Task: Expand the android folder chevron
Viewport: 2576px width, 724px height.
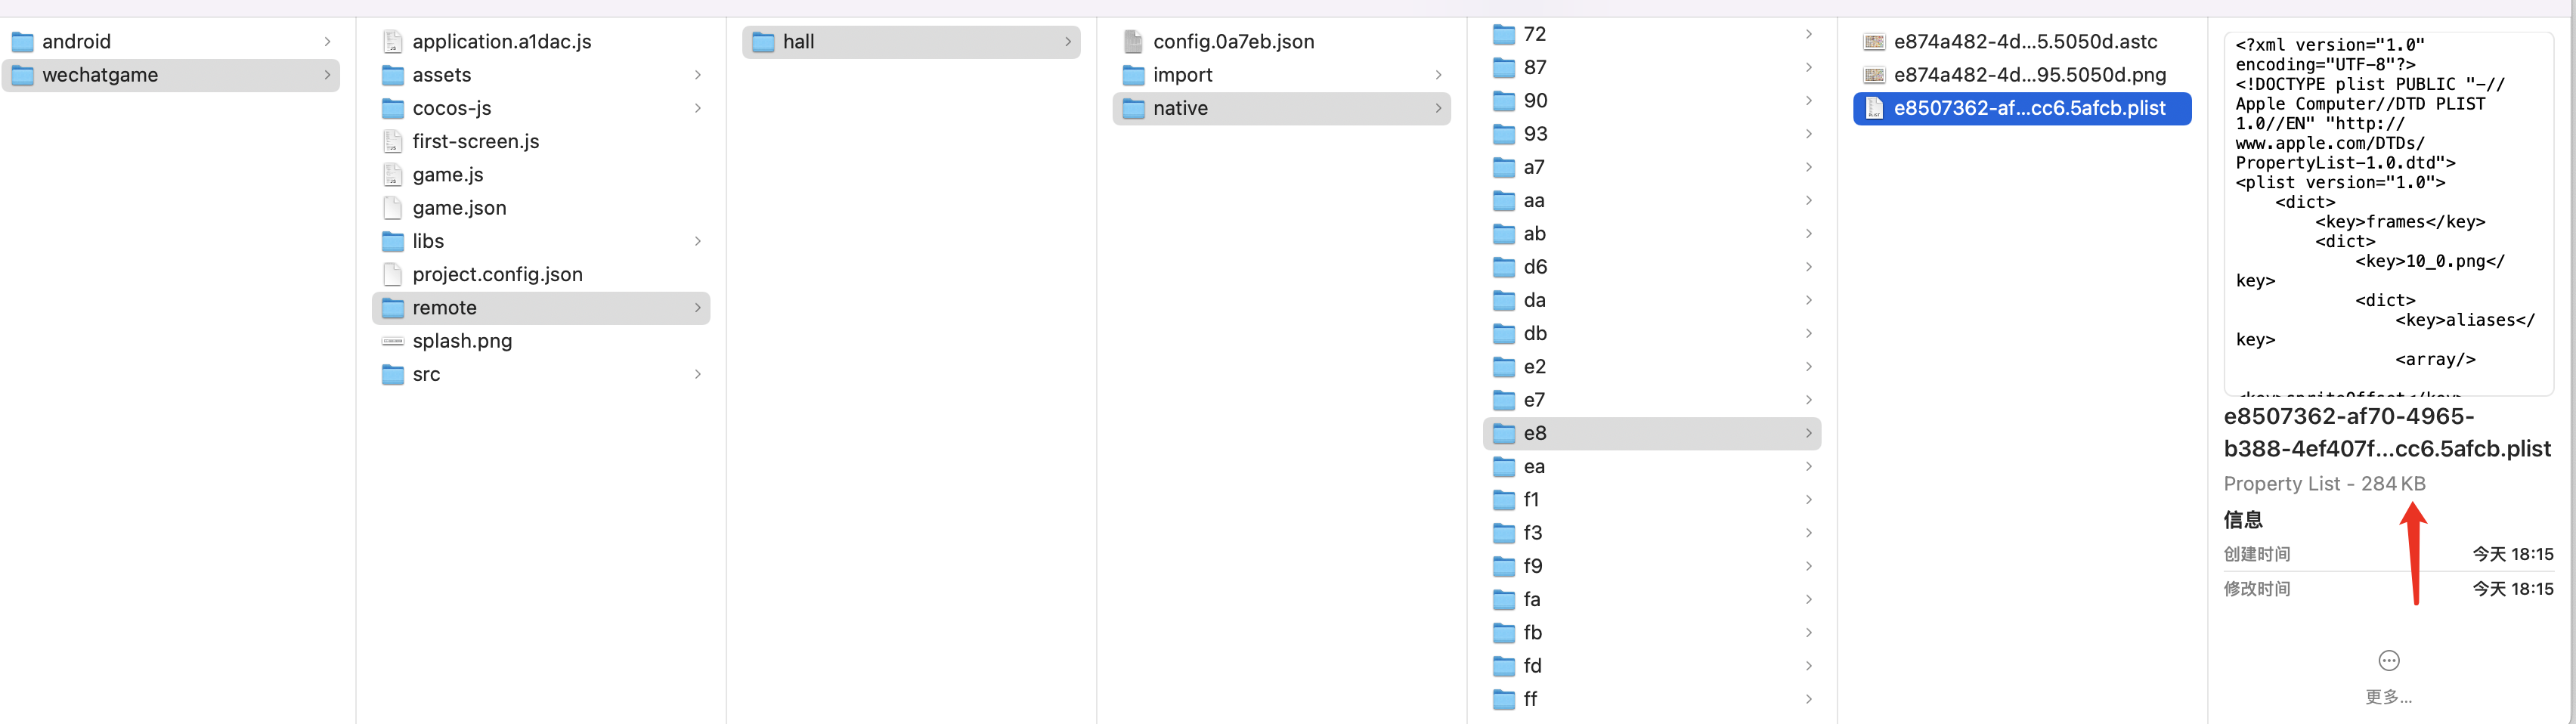Action: coord(327,42)
